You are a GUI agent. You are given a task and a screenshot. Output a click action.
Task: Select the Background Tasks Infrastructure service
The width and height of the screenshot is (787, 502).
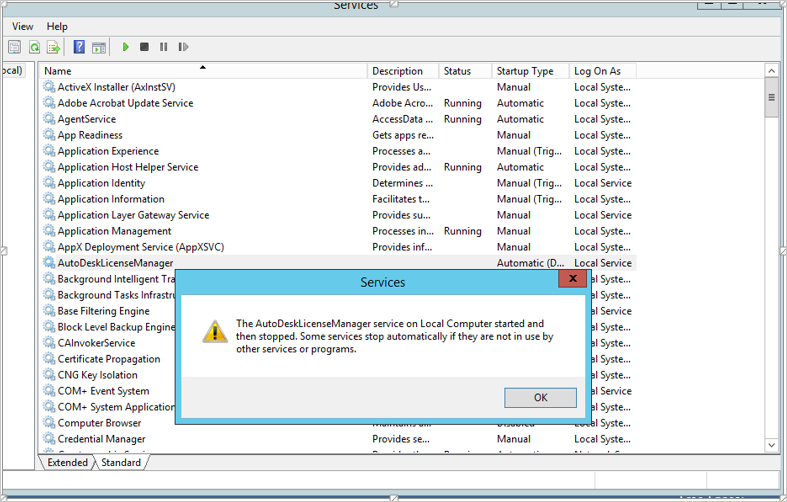tap(109, 295)
